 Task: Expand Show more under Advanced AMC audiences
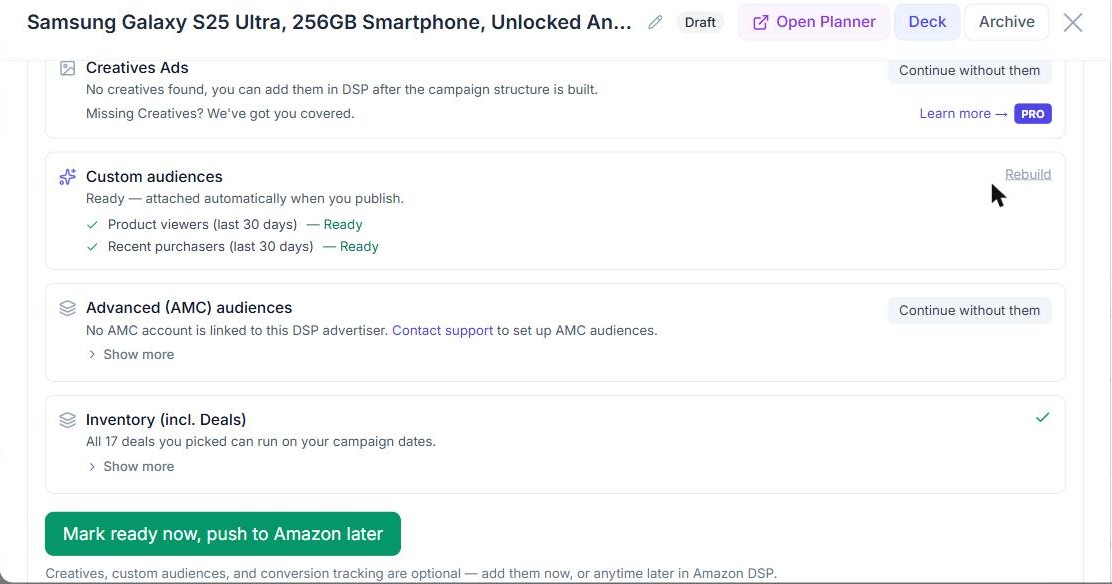coord(130,354)
